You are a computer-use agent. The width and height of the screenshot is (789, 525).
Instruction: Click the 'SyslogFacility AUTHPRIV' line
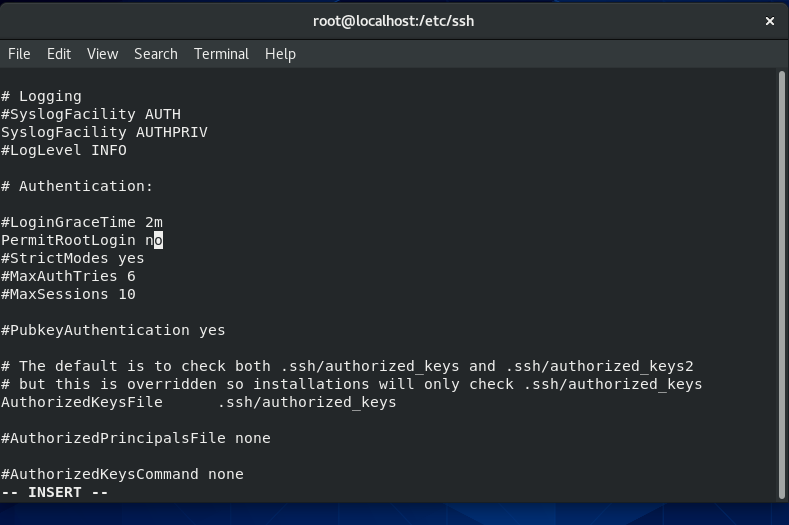click(104, 132)
